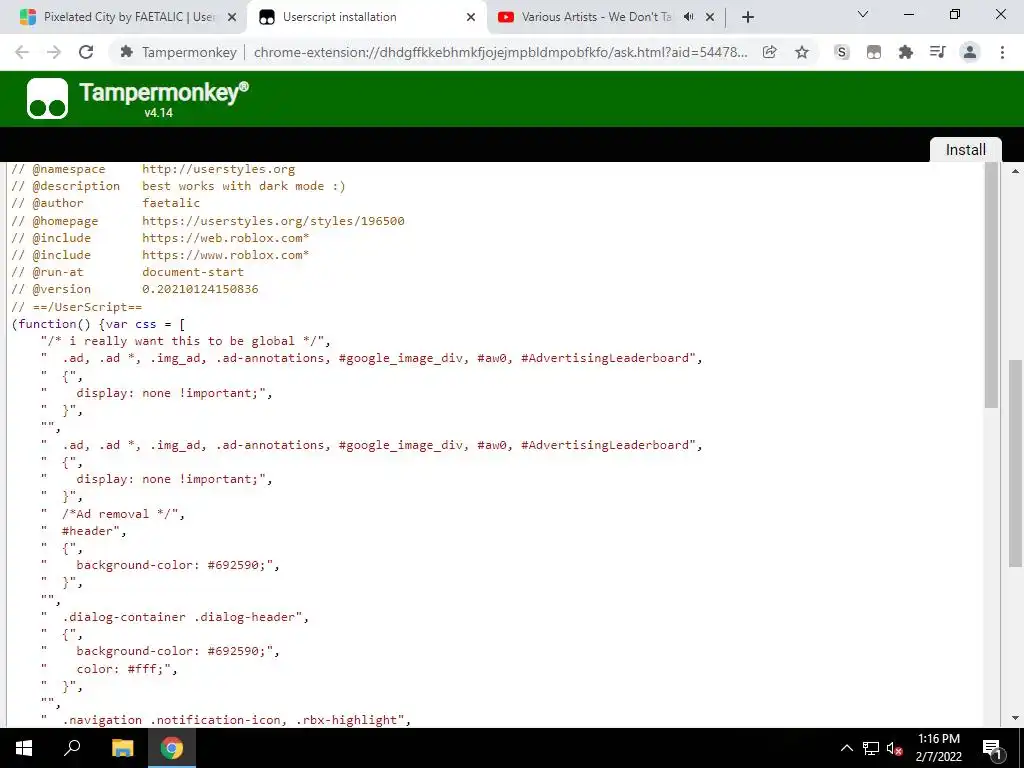Open File Explorer from the taskbar
The width and height of the screenshot is (1024, 768).
tap(122, 748)
